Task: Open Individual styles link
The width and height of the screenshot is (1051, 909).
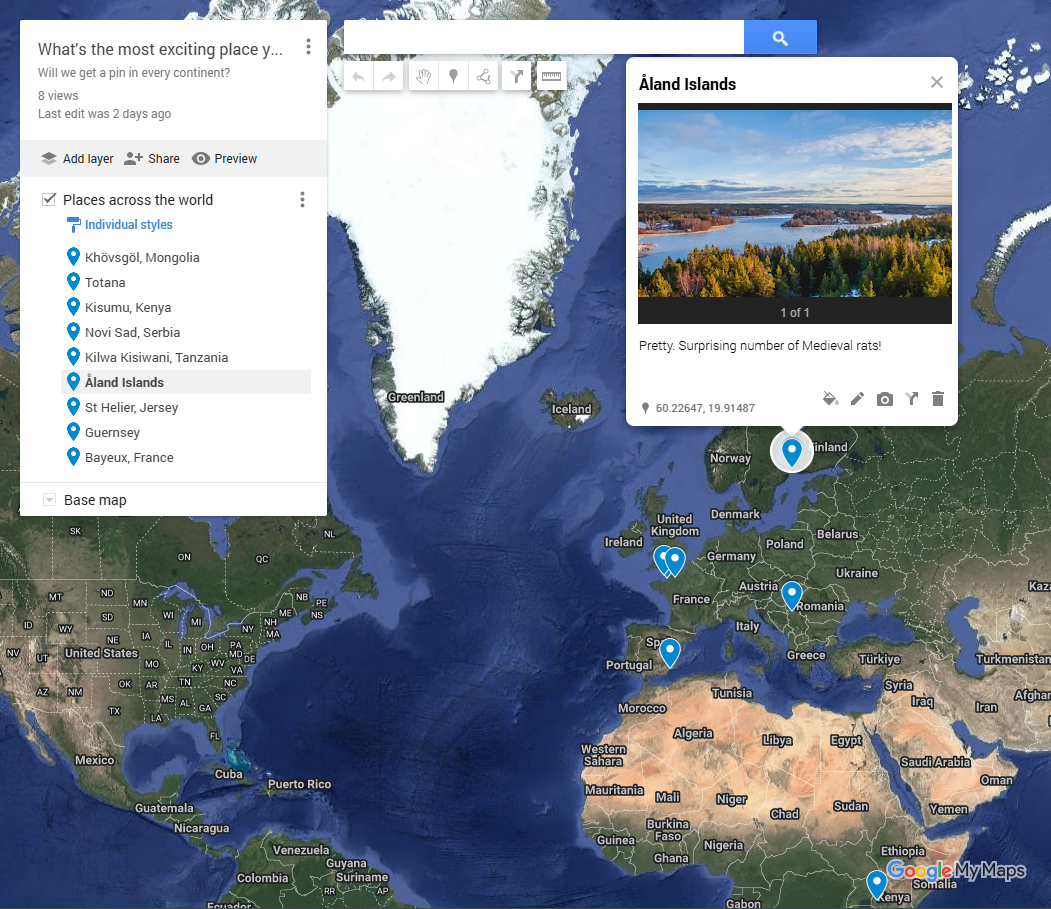Action: pyautogui.click(x=128, y=225)
